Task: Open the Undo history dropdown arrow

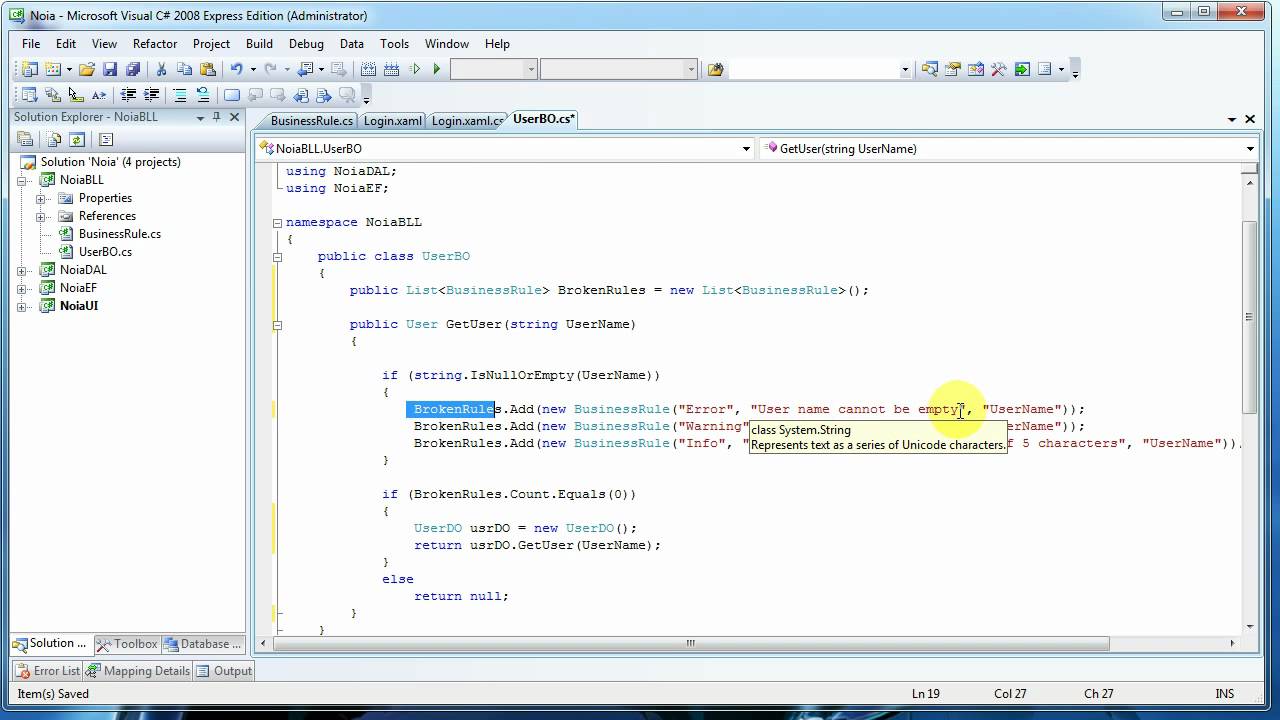Action: [253, 69]
